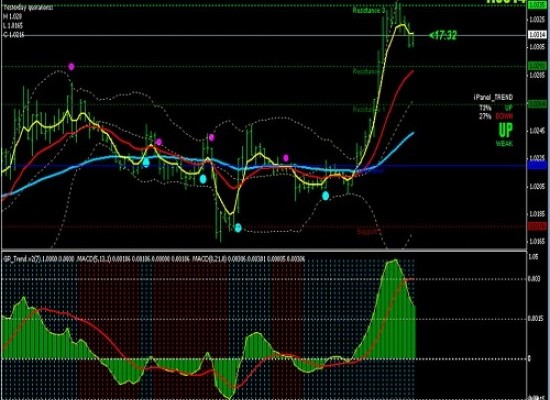Click the 27% DOWN reading in the trend panel
Screen dimensions: 550x400
496,116
